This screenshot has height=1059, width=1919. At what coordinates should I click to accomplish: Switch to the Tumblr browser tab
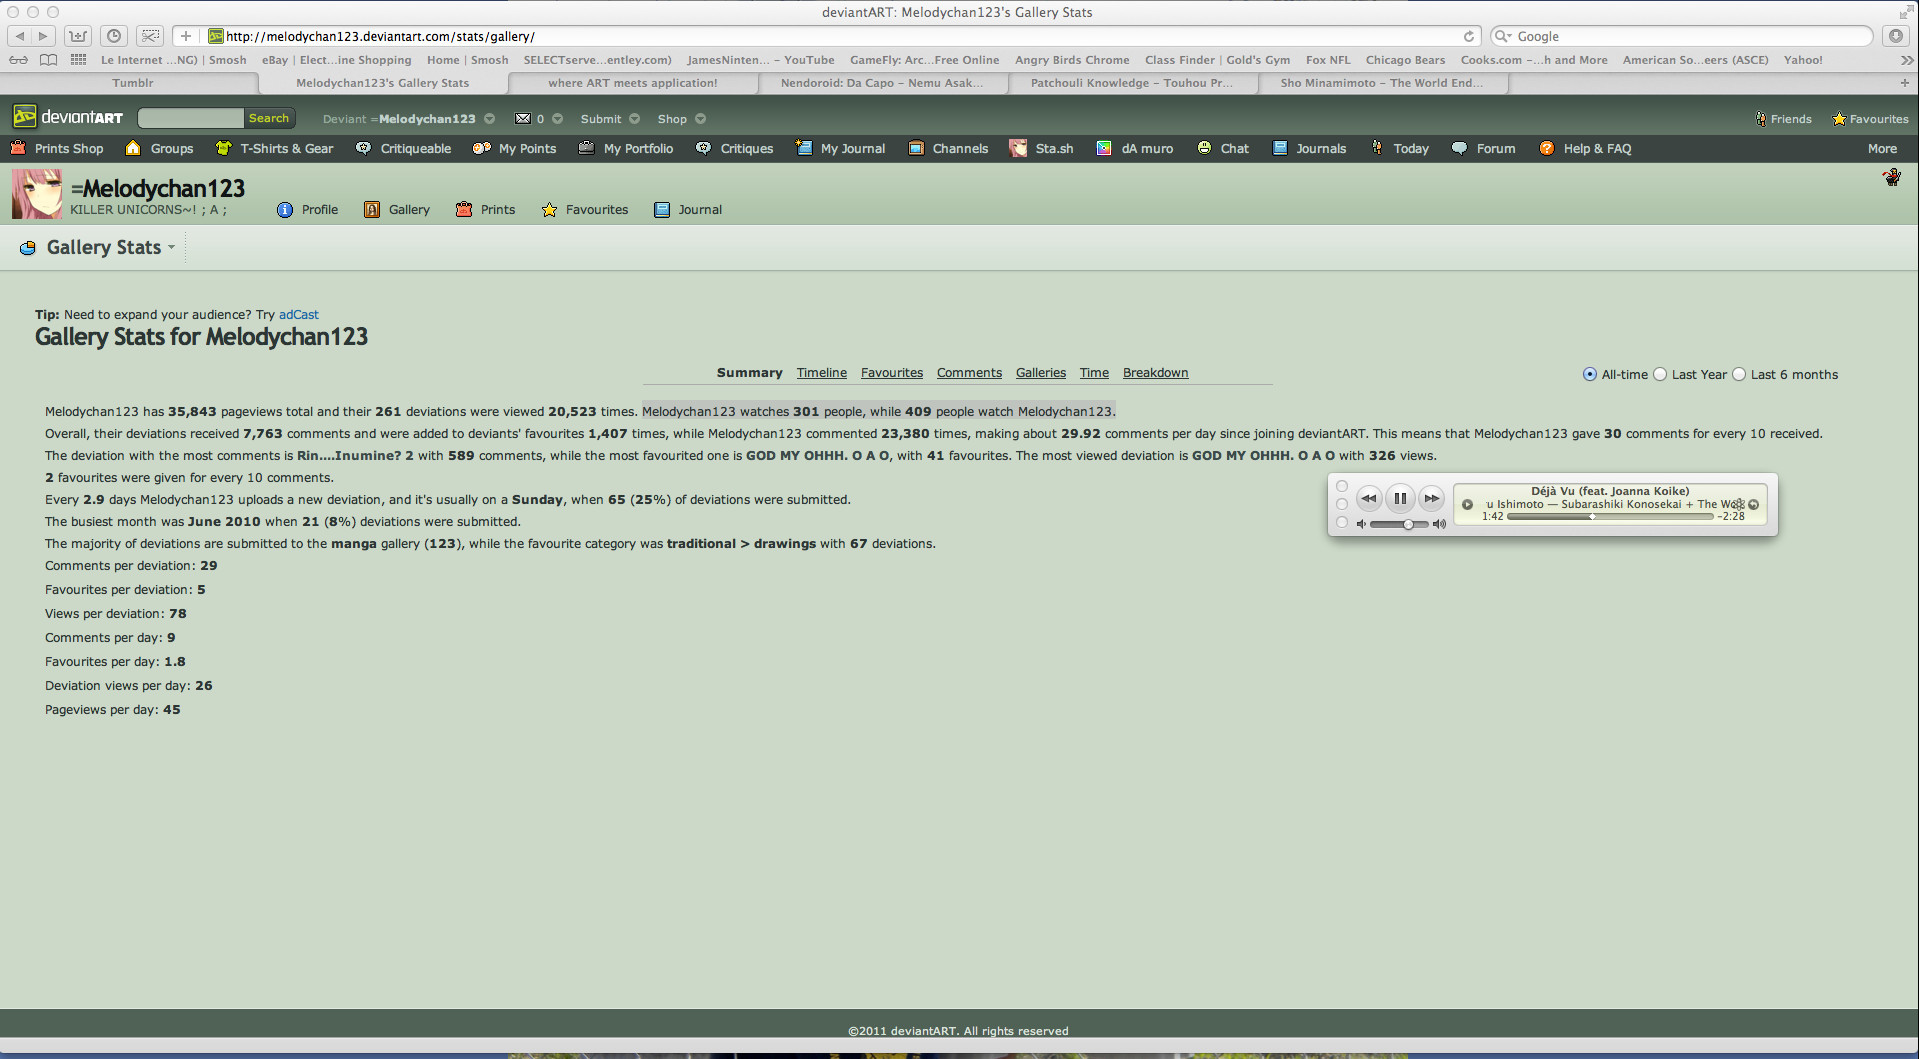click(132, 83)
